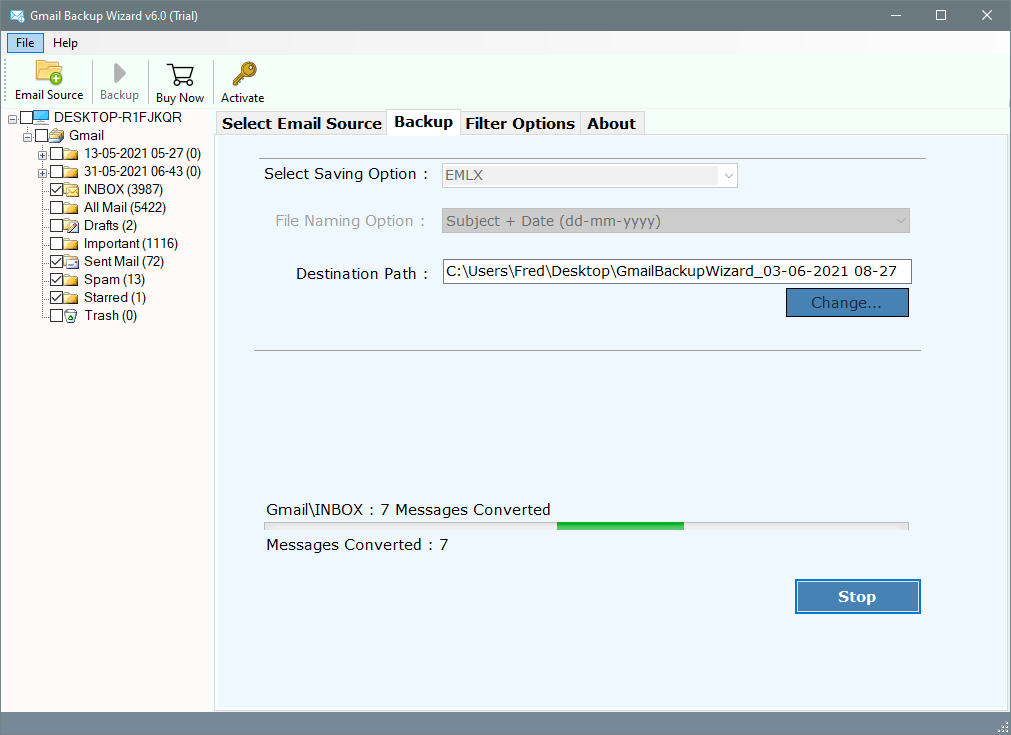Collapse the Gmail tree node
The image size is (1011, 735).
coord(27,137)
